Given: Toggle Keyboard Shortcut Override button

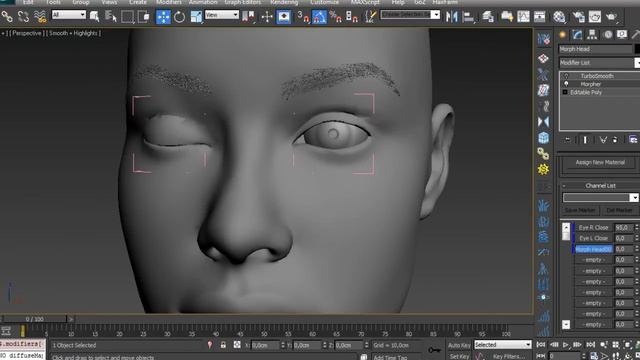Looking at the screenshot, I should click(284, 17).
